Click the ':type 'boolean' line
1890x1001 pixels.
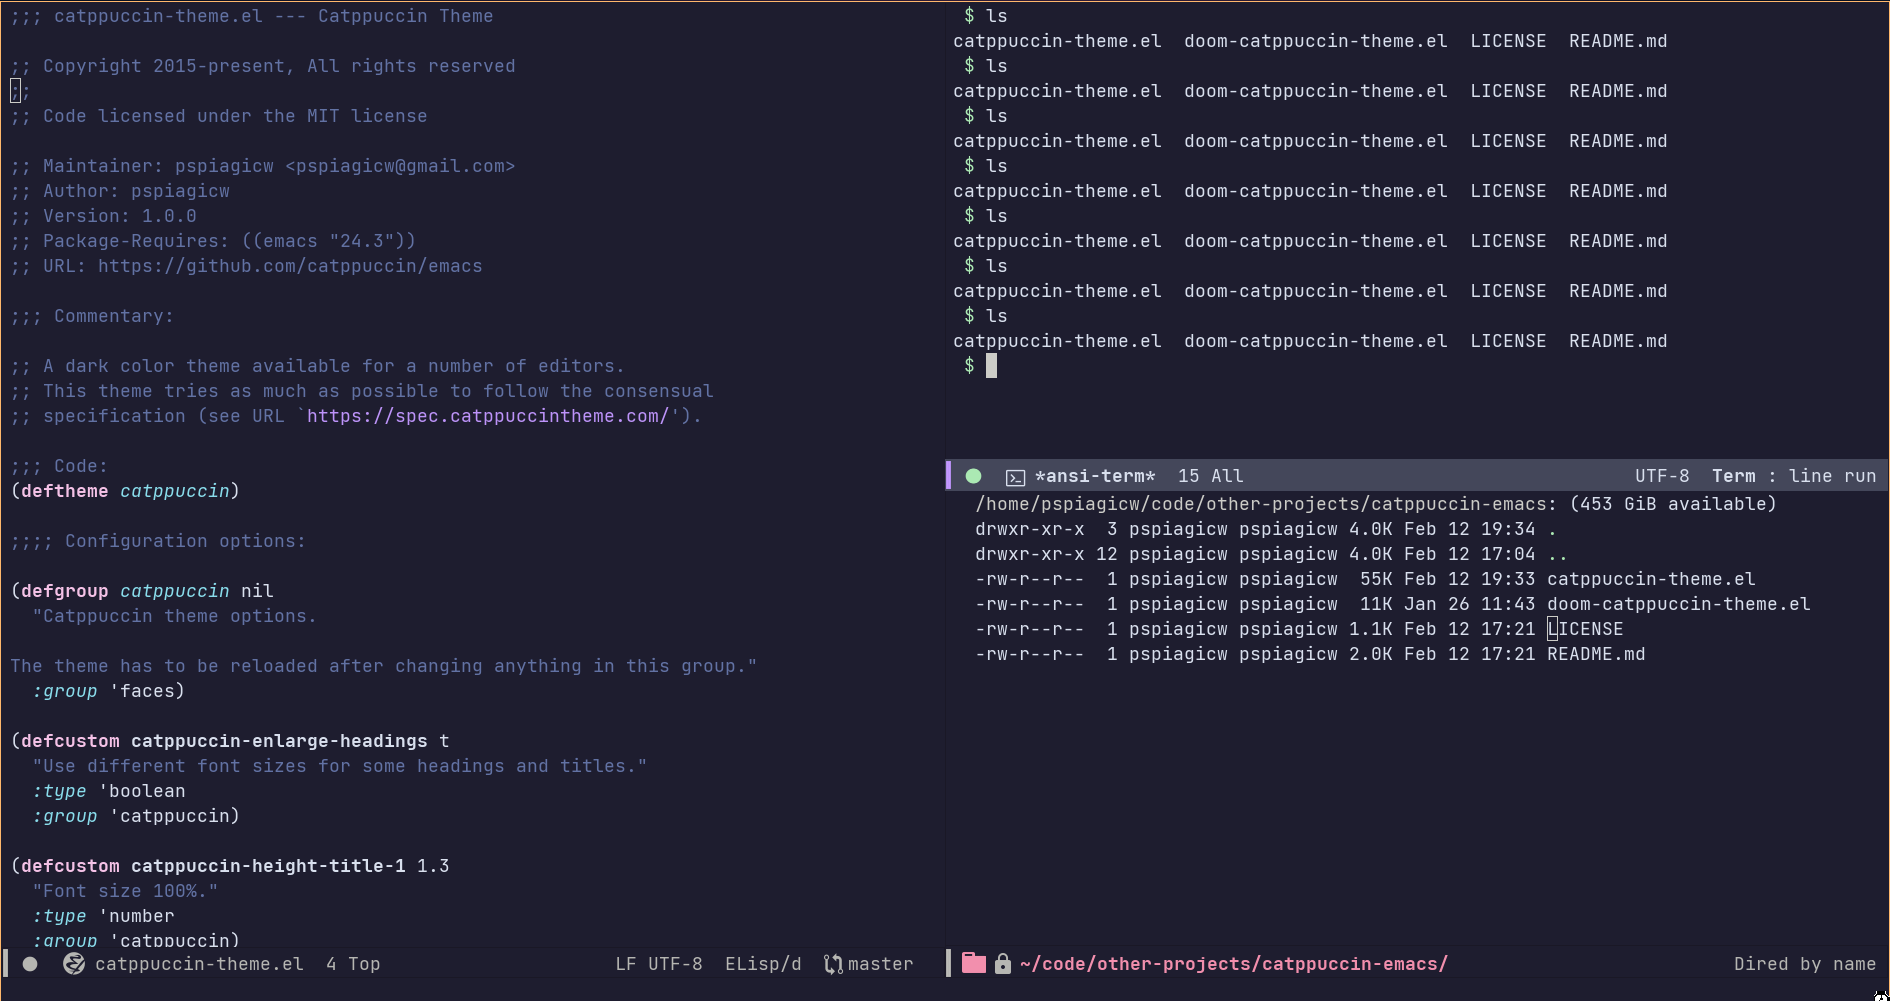tap(109, 791)
